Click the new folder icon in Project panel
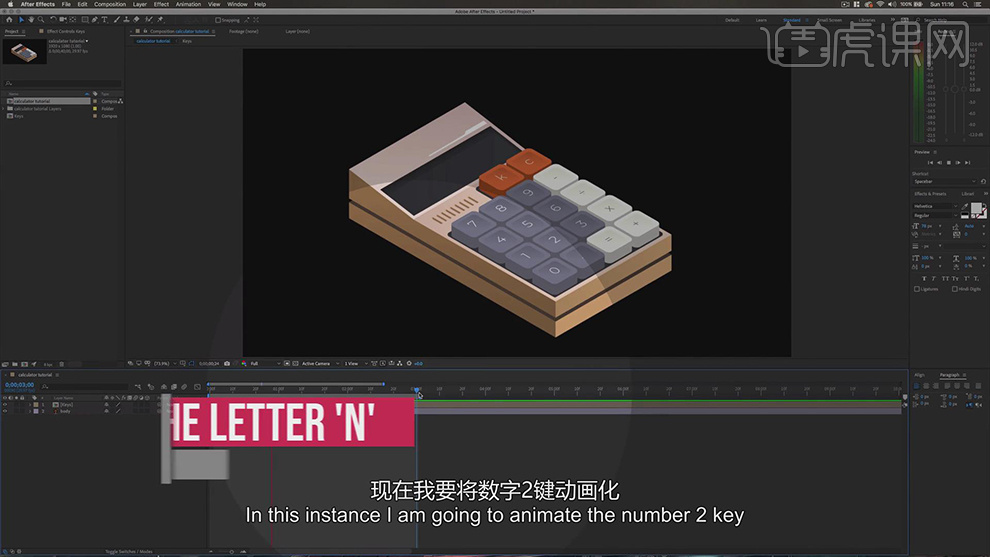Image resolution: width=990 pixels, height=557 pixels. pyautogui.click(x=15, y=364)
